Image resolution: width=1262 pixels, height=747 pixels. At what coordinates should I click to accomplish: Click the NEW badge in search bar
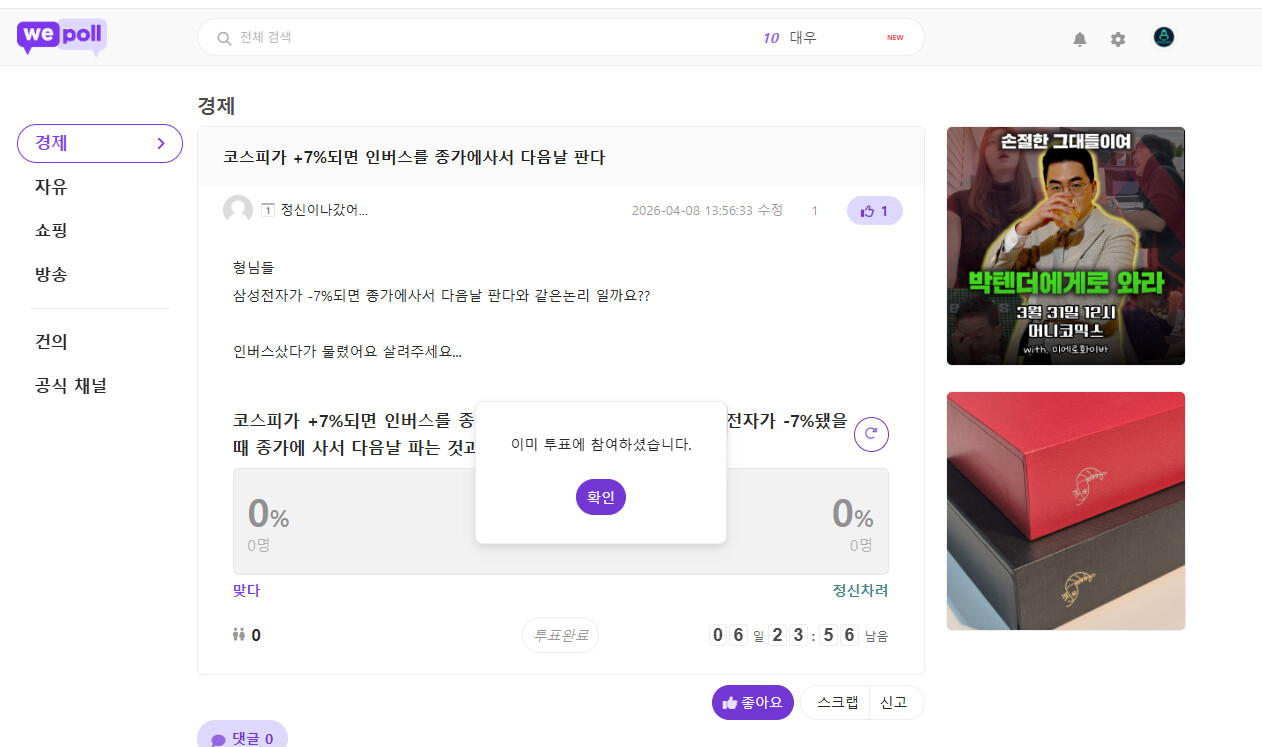coord(895,38)
